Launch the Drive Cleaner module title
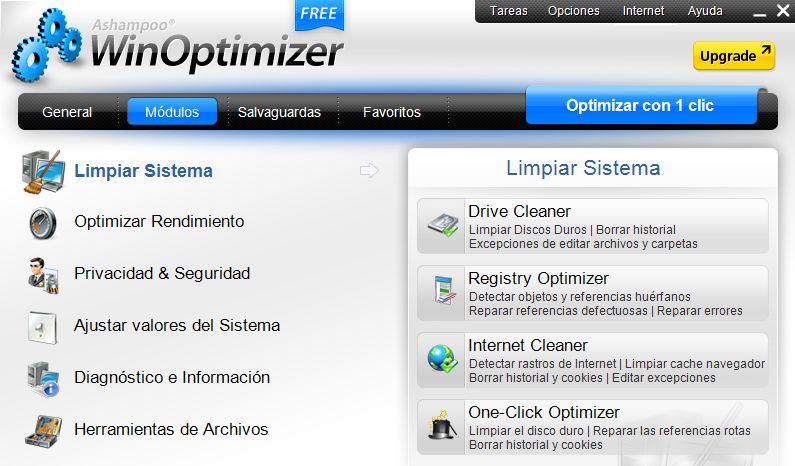The width and height of the screenshot is (795, 466). [x=519, y=211]
